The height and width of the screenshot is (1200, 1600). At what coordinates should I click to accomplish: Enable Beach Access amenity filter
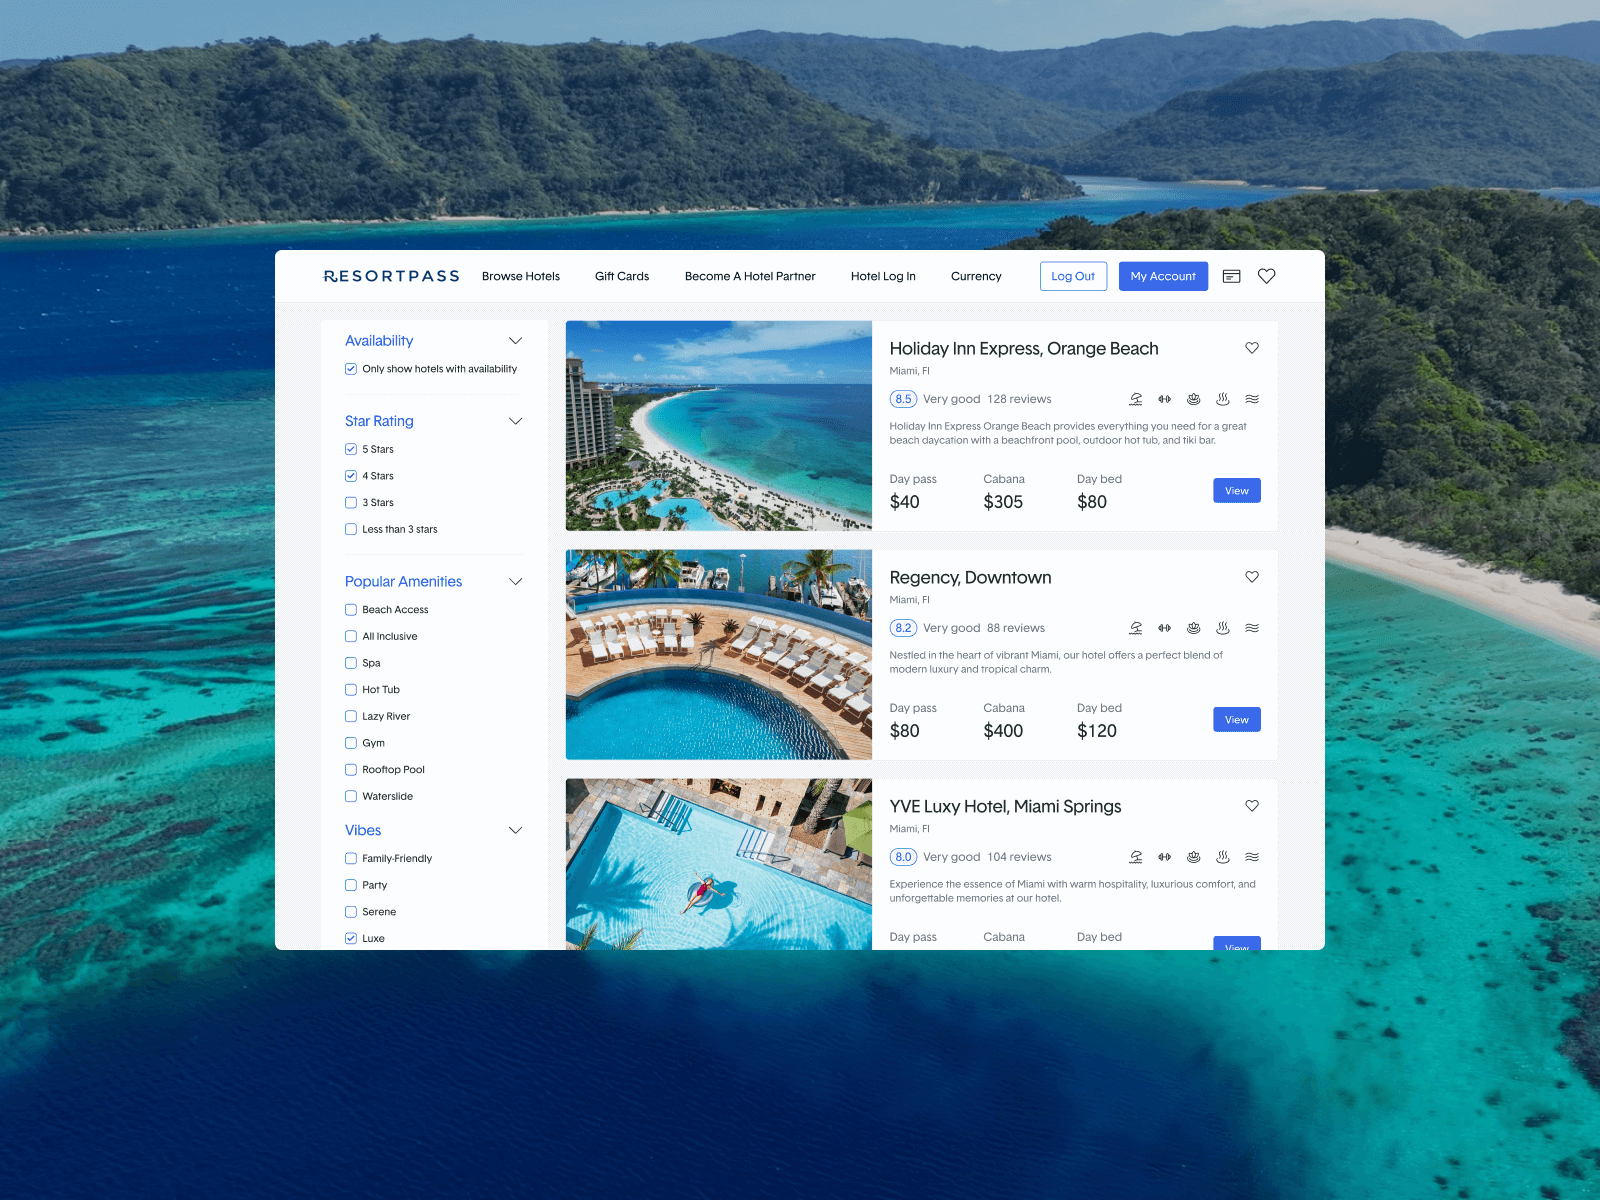tap(351, 610)
